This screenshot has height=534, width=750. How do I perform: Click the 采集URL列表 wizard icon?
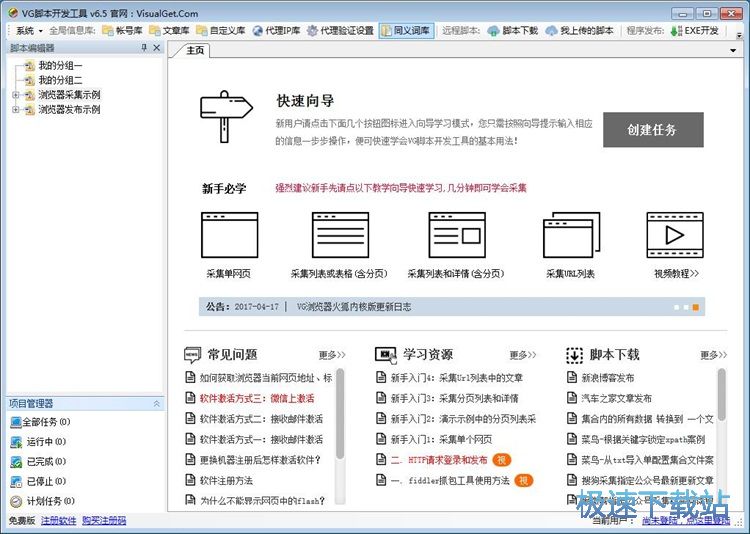[572, 235]
